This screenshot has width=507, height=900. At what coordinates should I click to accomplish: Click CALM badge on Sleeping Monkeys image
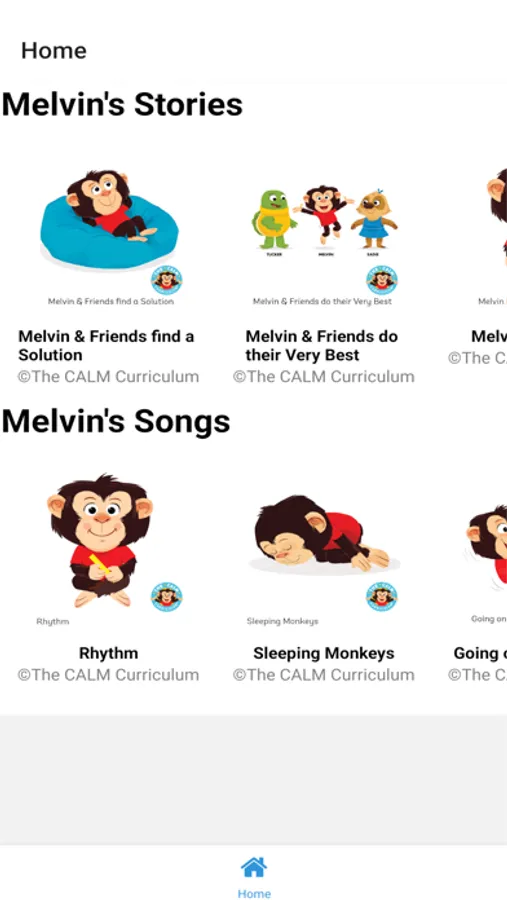382,597
